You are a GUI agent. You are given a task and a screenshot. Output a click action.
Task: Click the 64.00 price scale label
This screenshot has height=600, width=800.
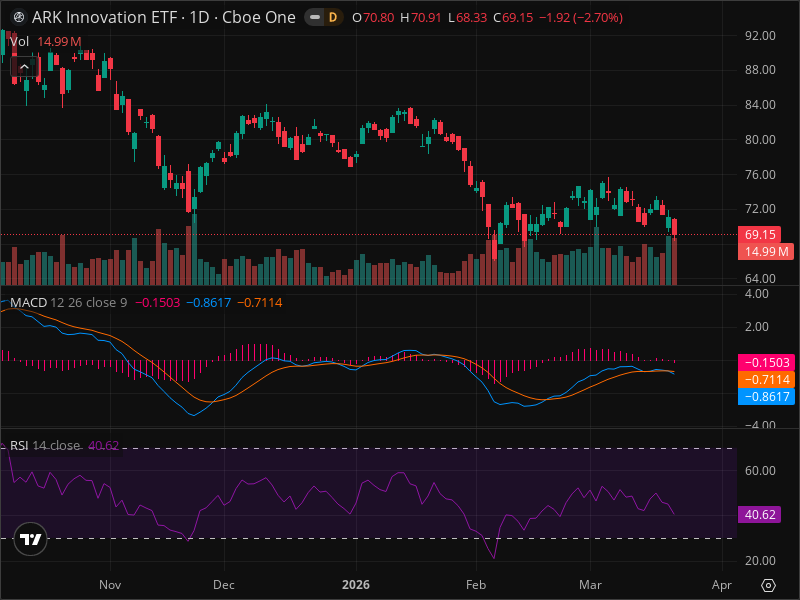click(760, 279)
